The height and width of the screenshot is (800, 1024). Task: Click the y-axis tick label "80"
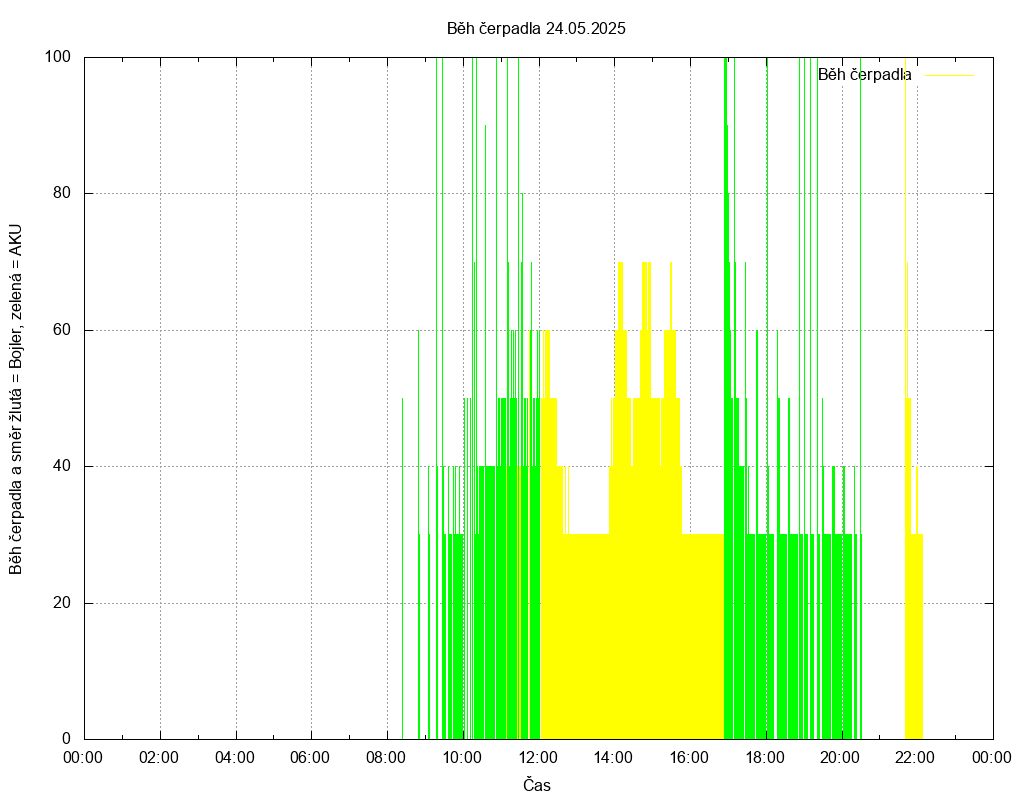(x=62, y=193)
